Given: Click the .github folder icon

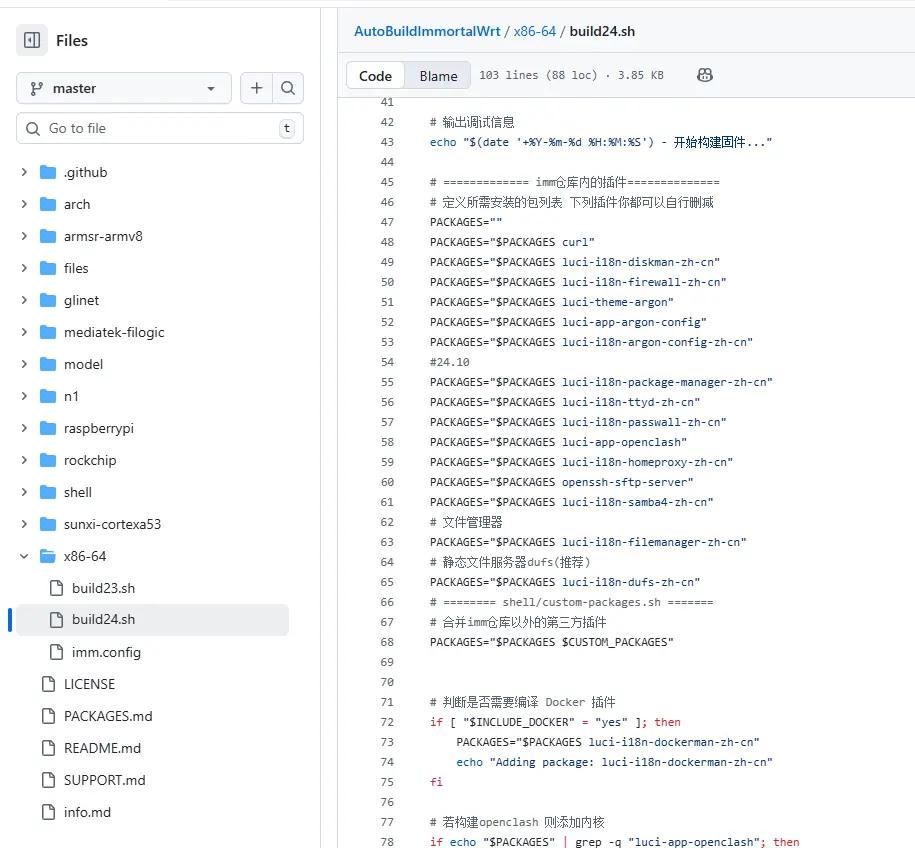Looking at the screenshot, I should coord(47,172).
